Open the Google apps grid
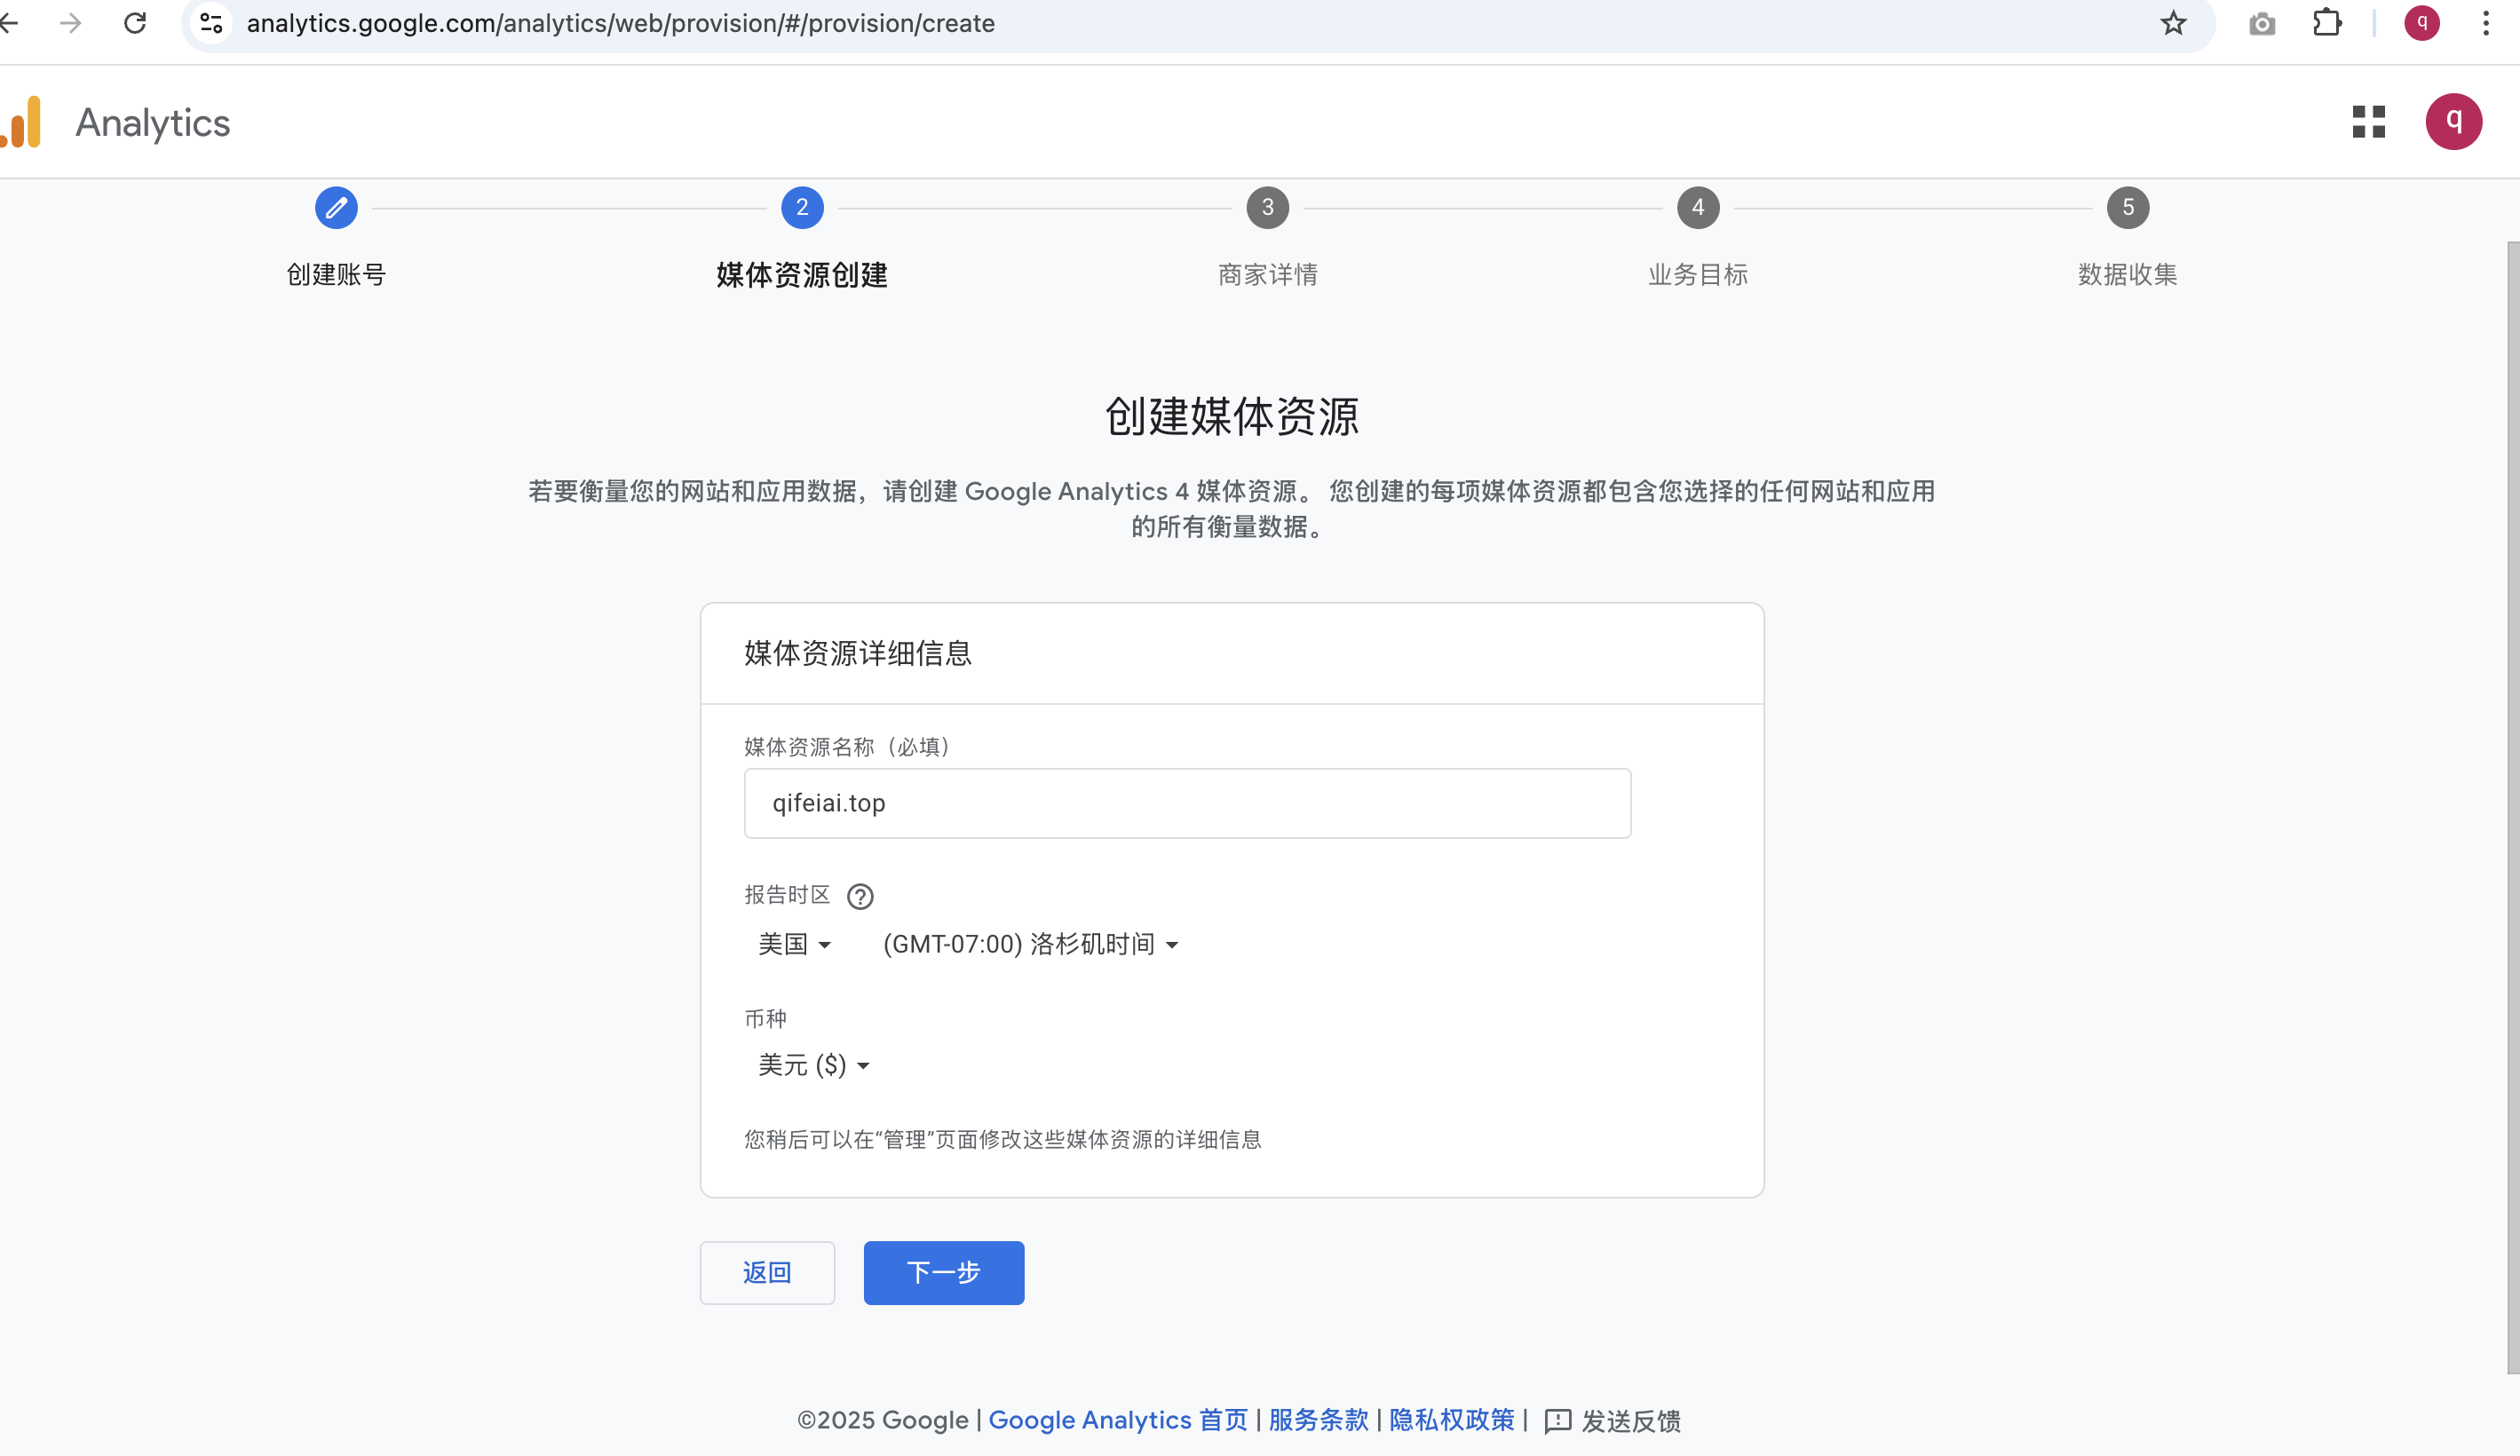This screenshot has width=2520, height=1456. (2368, 122)
